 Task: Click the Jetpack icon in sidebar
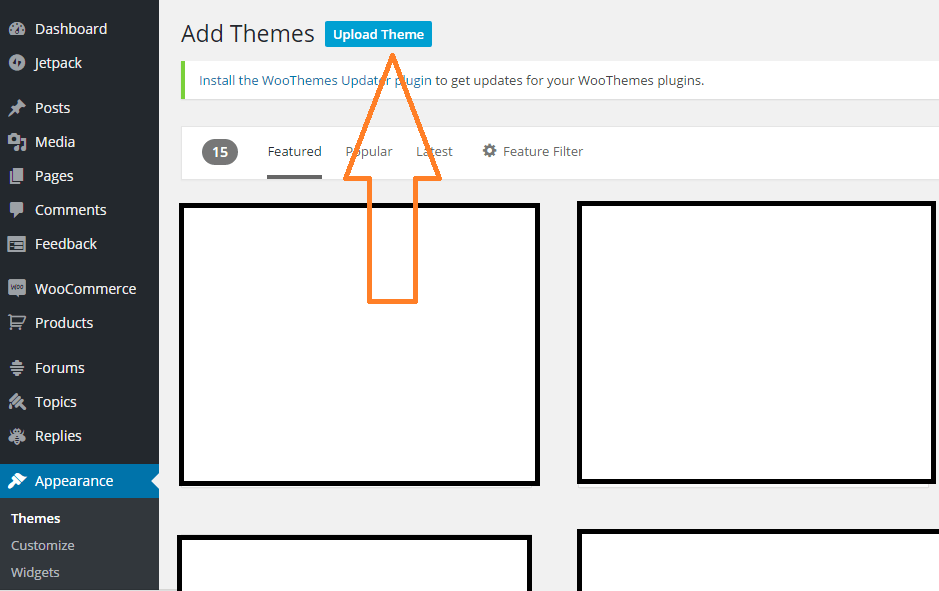pos(17,63)
